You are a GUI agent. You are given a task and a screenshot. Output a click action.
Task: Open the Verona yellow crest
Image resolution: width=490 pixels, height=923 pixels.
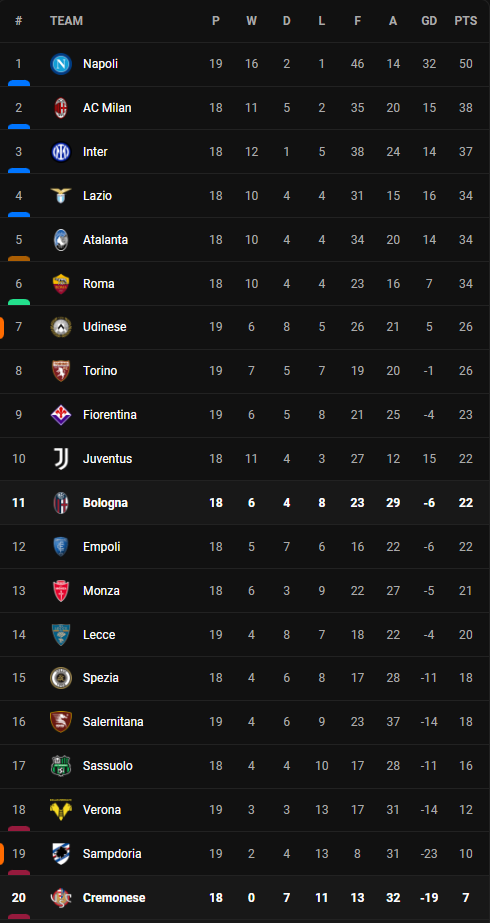(61, 810)
